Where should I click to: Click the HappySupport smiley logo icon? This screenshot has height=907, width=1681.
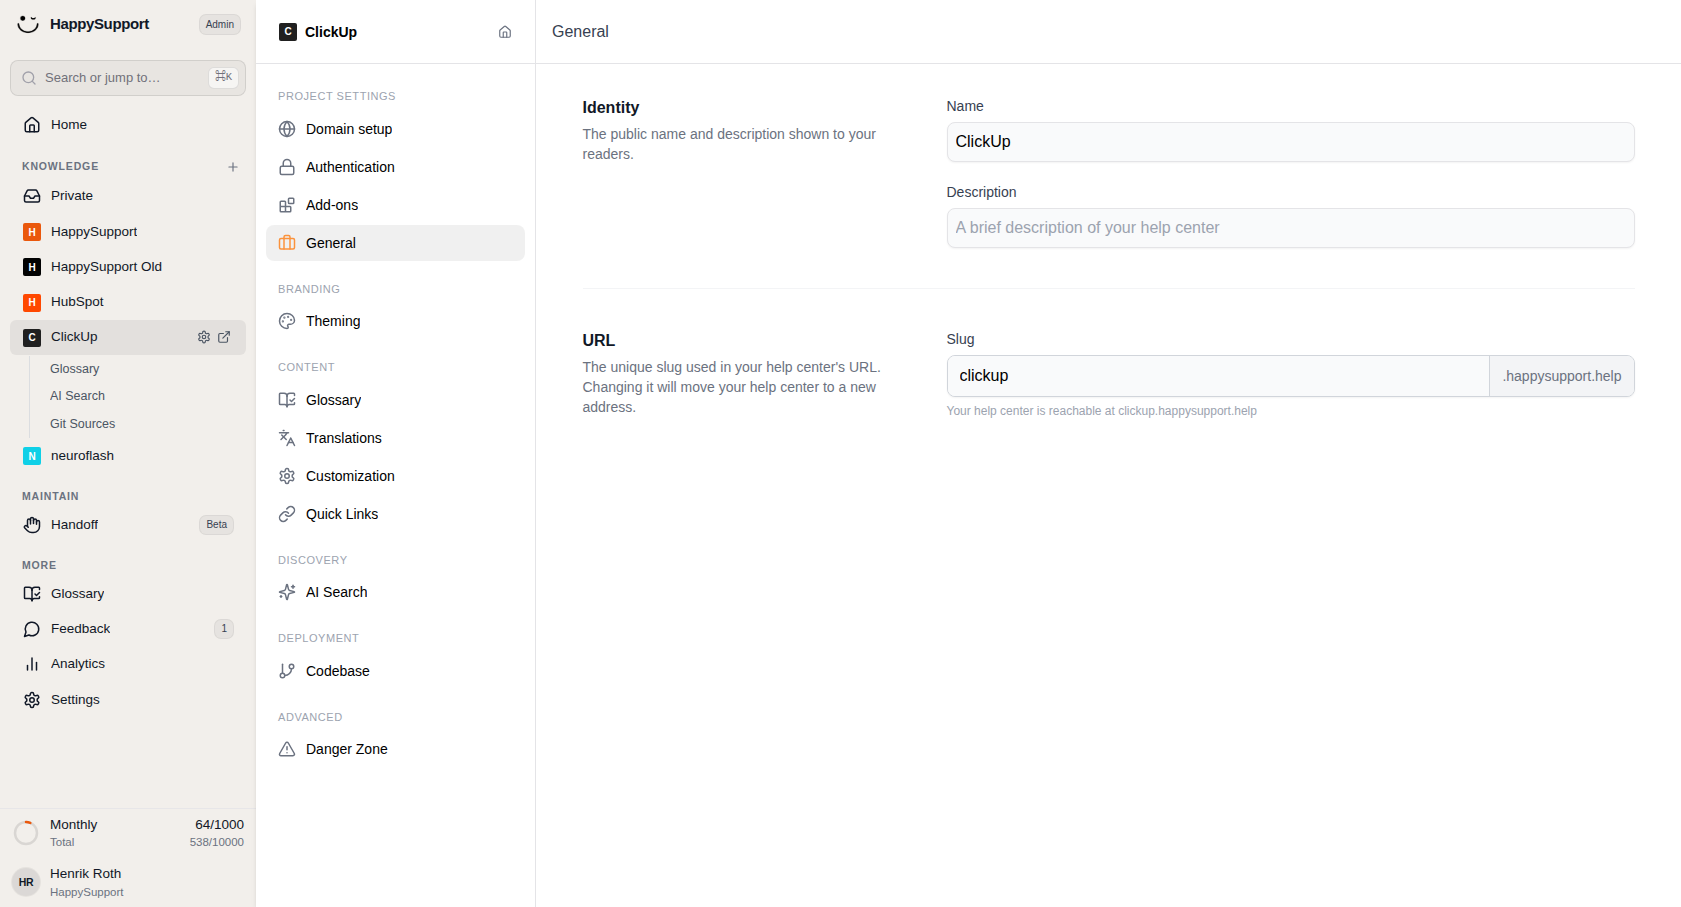tap(28, 24)
